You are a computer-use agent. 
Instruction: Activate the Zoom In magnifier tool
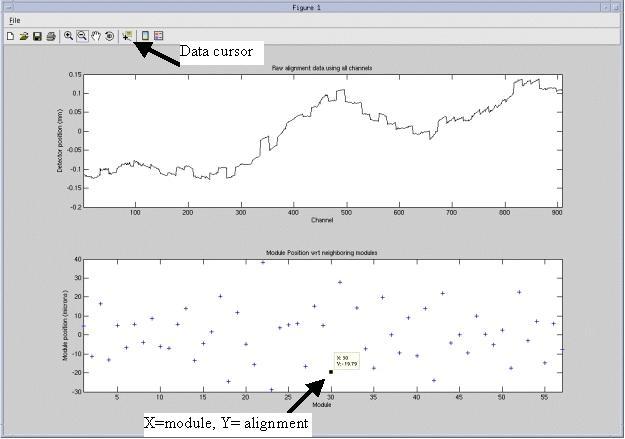point(69,36)
